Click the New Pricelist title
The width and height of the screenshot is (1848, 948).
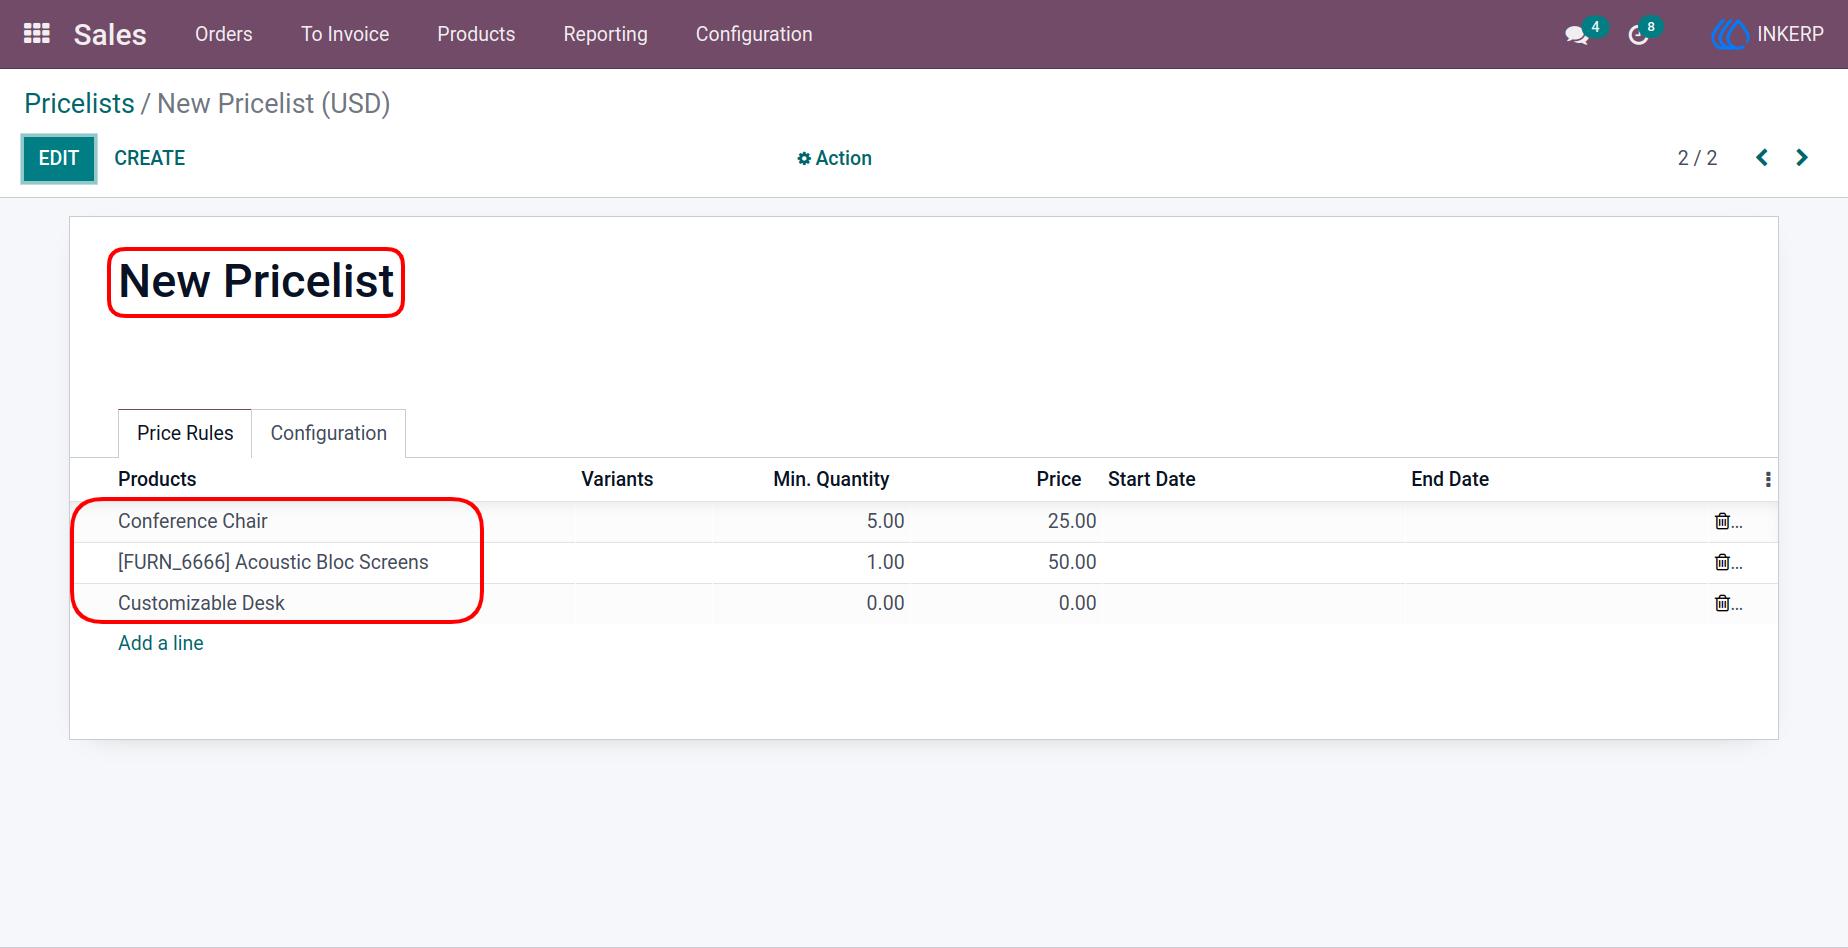coord(256,281)
